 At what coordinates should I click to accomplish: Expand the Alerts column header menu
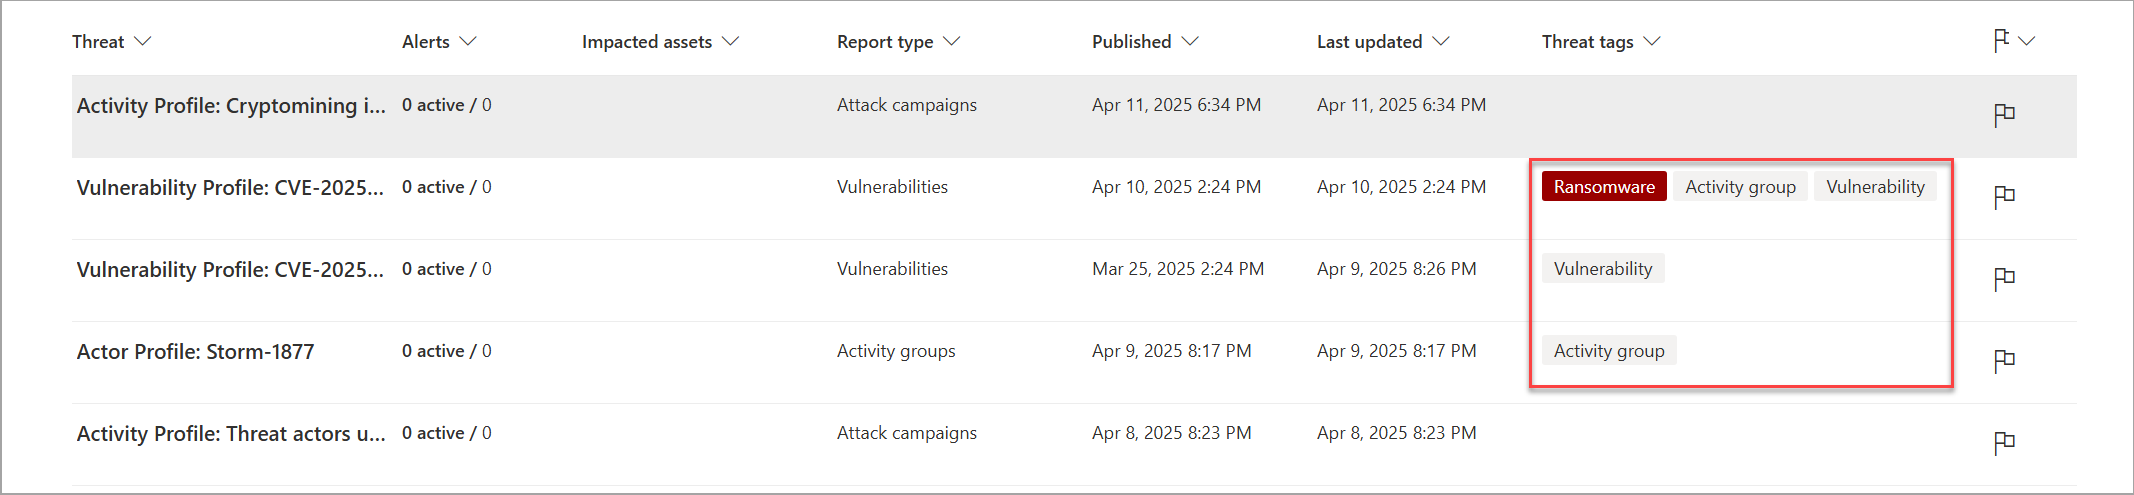click(439, 42)
